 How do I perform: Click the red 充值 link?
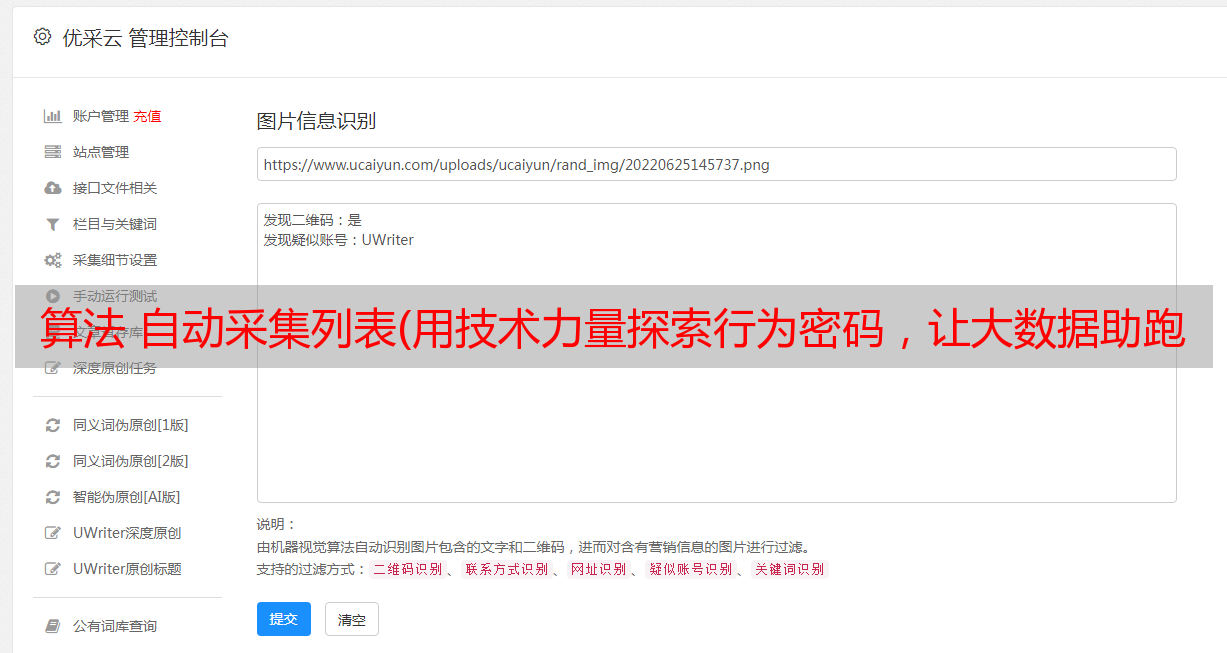(x=147, y=116)
